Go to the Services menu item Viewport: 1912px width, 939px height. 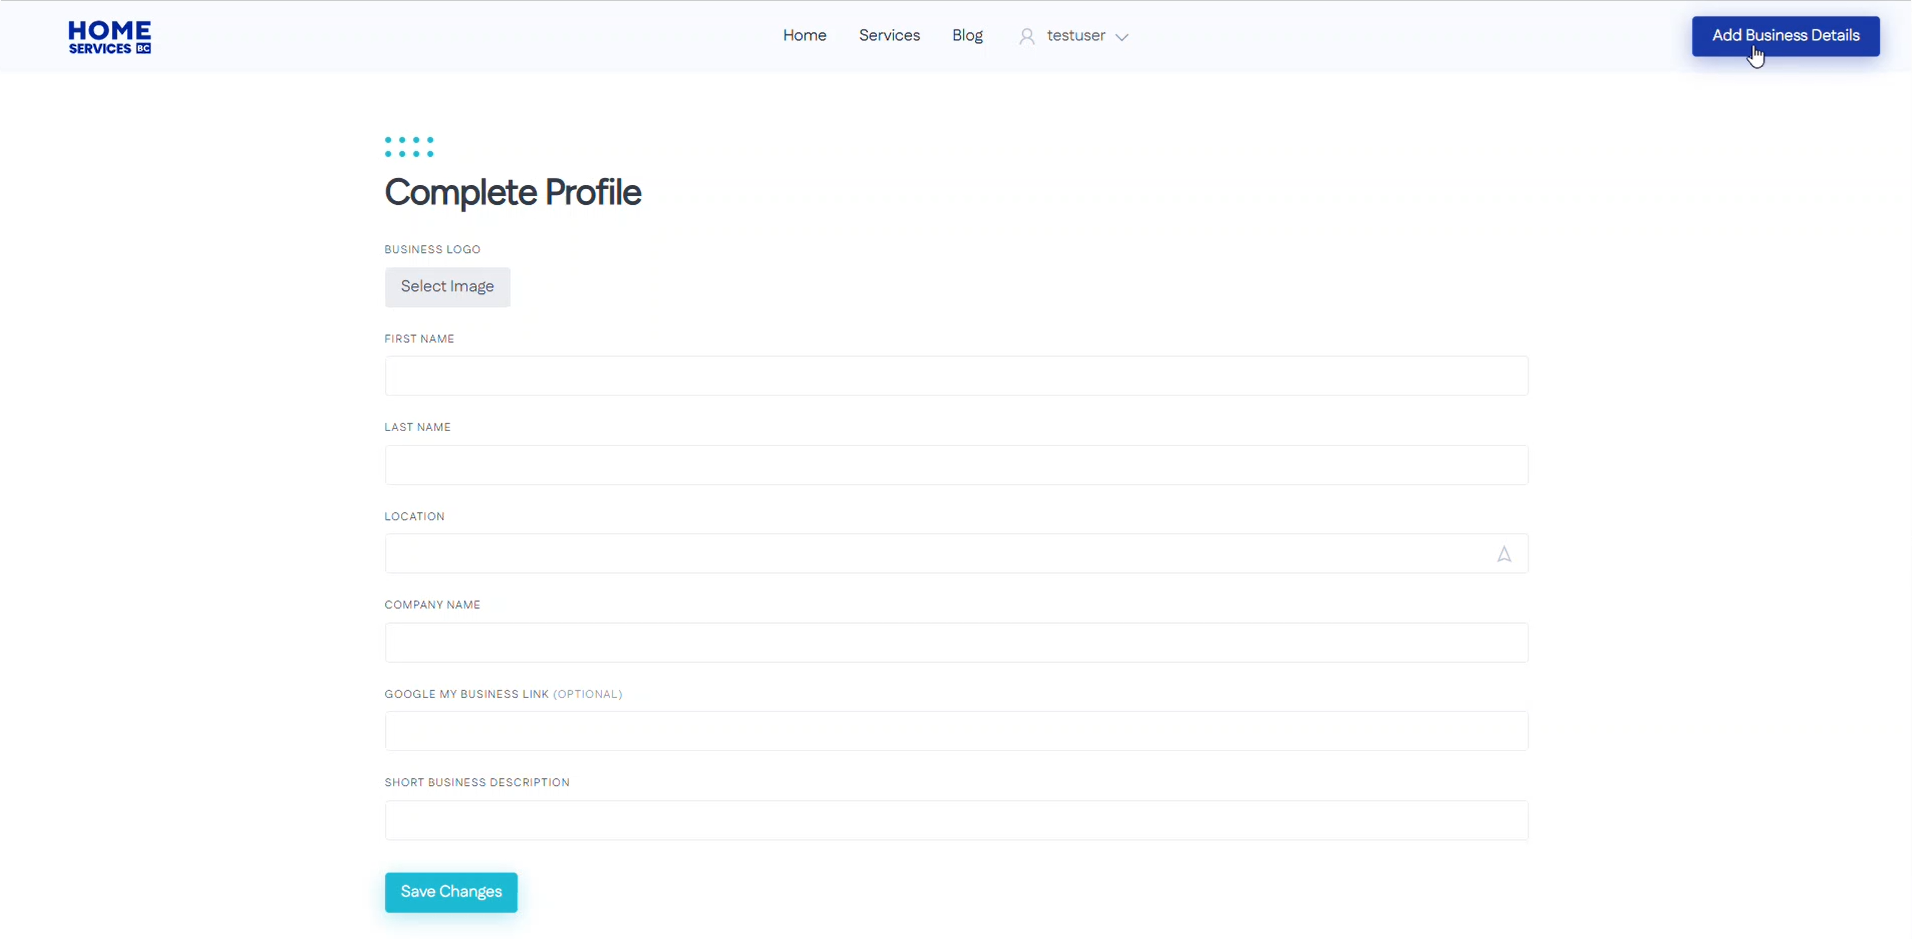click(889, 36)
